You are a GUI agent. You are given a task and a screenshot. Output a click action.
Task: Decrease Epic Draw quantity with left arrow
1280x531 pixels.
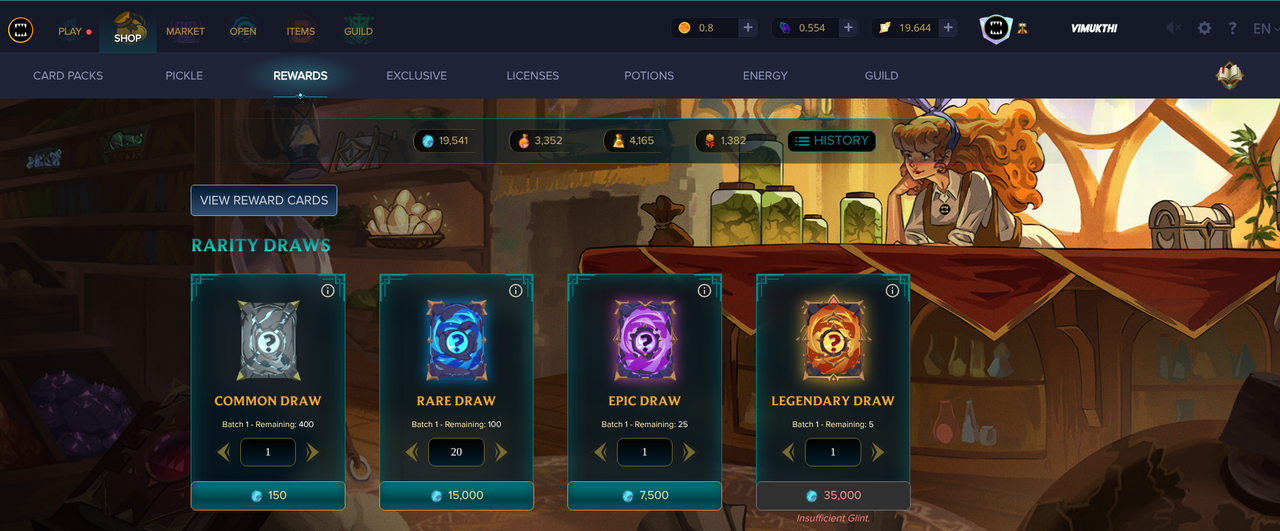600,452
